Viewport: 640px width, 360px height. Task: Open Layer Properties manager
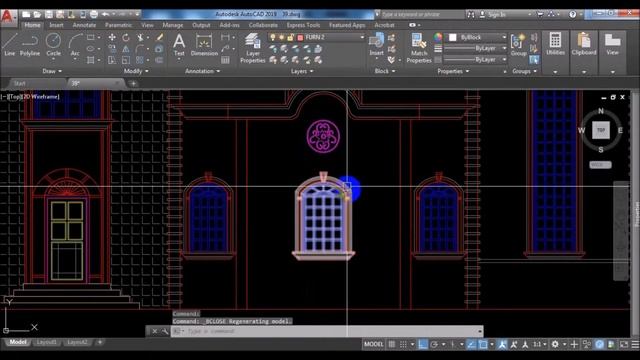pos(253,48)
